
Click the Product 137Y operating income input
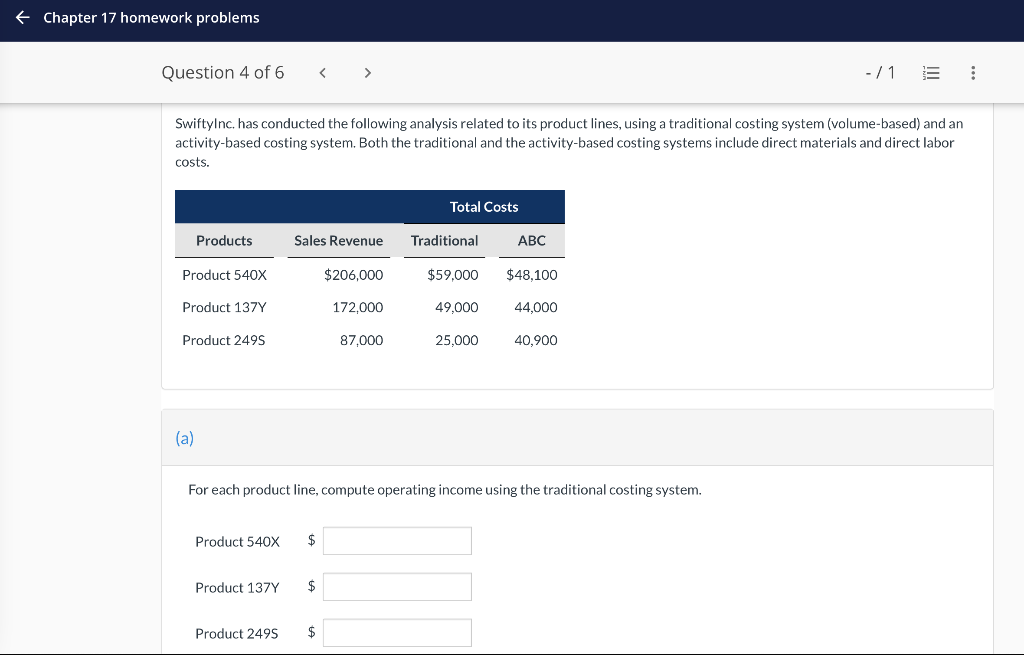[397, 586]
